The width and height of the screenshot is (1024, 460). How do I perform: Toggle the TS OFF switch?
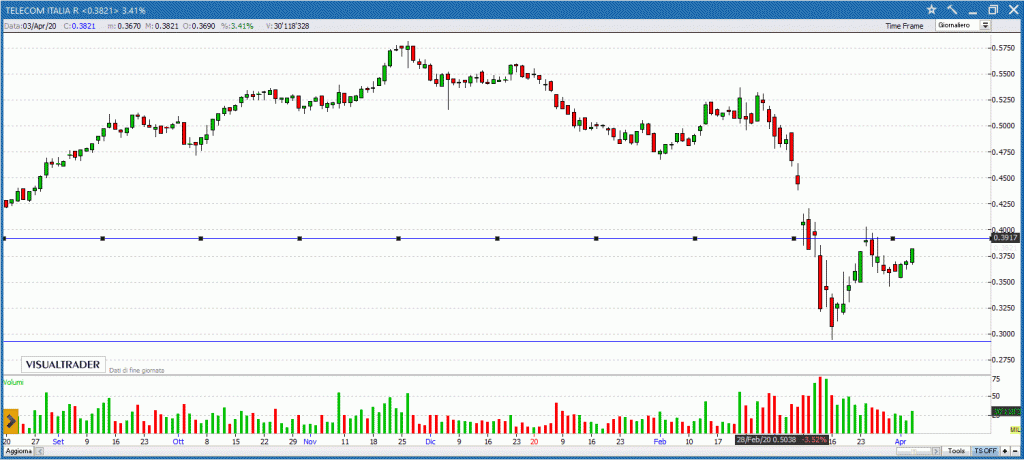985,452
